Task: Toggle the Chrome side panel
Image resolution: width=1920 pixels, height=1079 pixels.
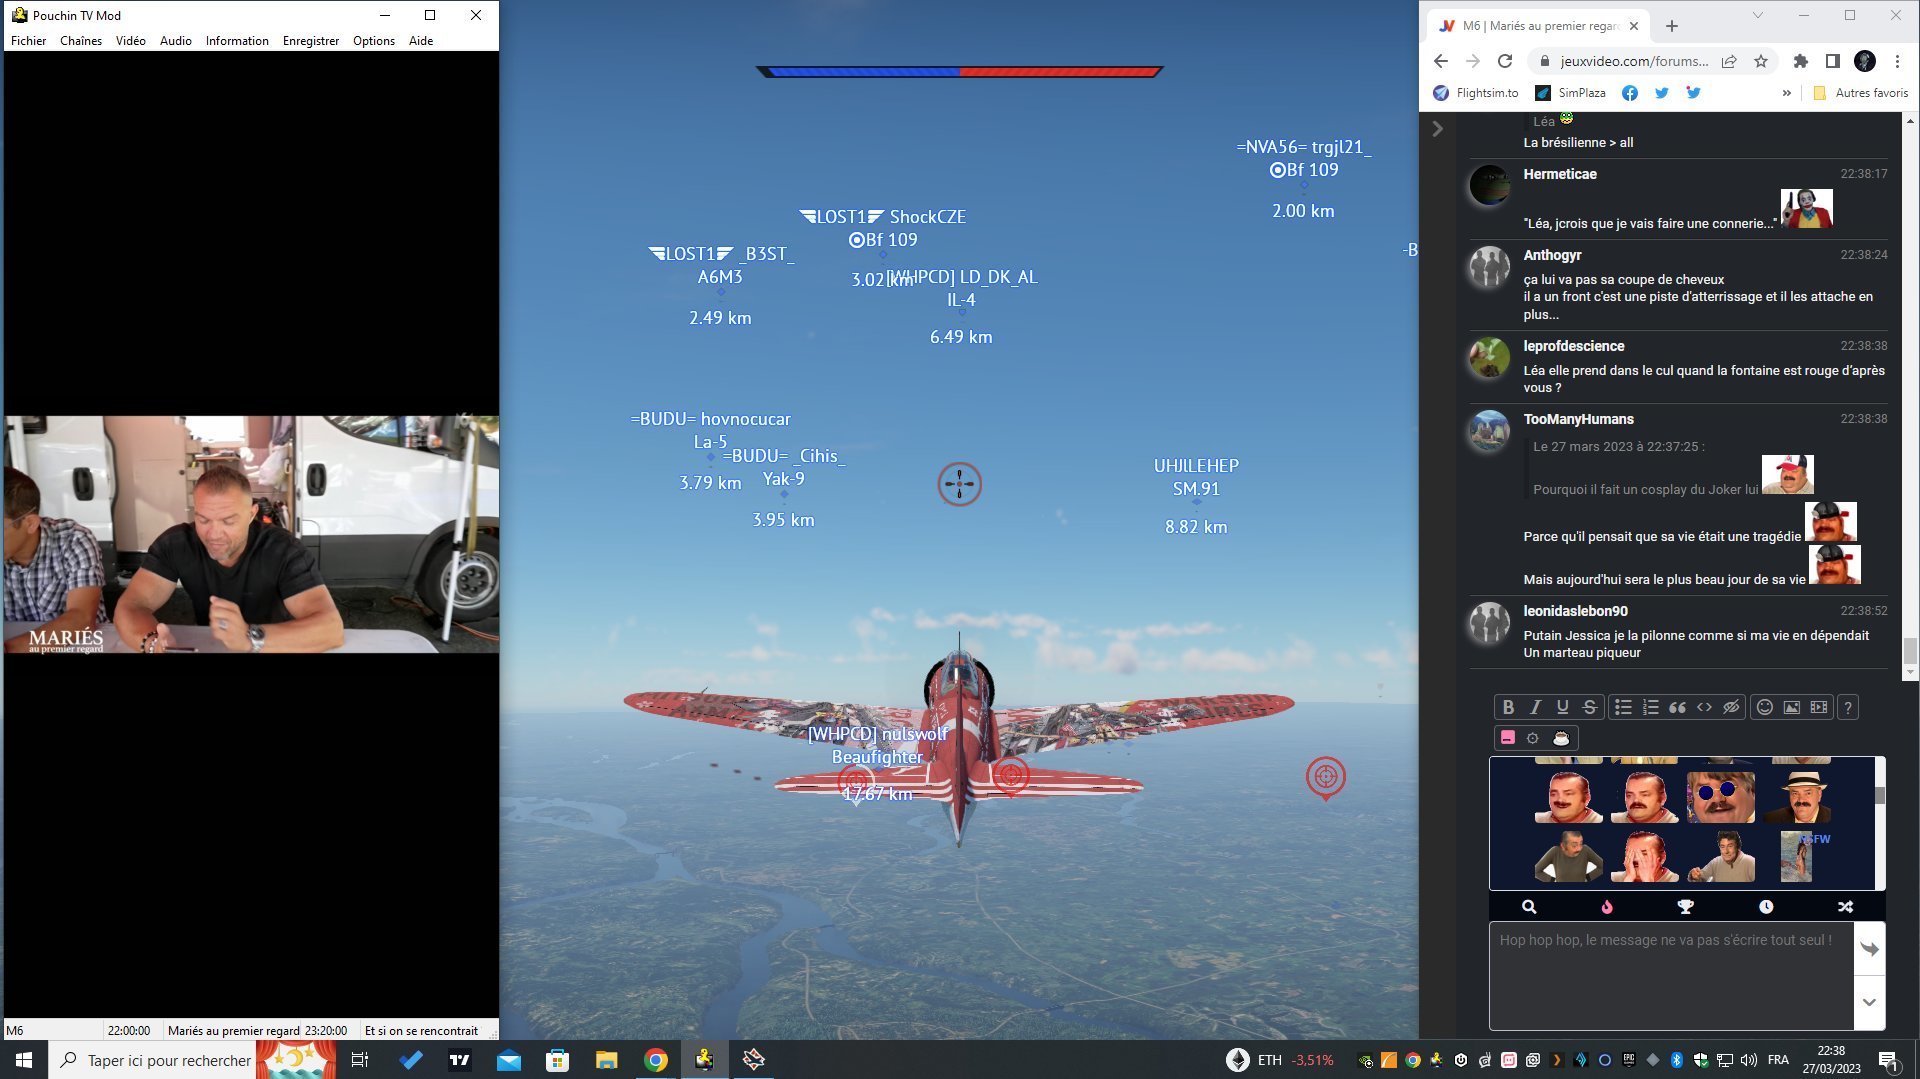Action: pos(1832,61)
